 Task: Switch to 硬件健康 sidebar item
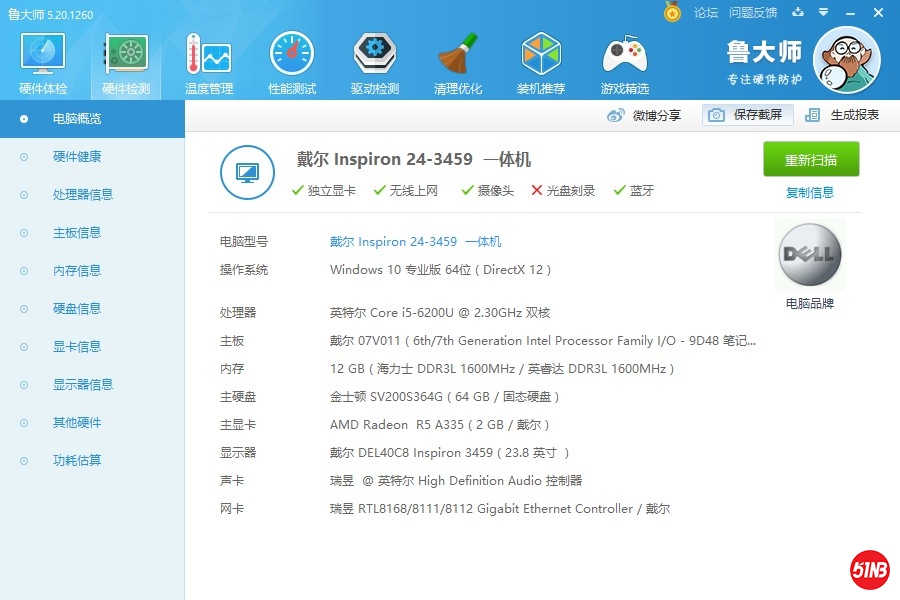click(x=77, y=157)
